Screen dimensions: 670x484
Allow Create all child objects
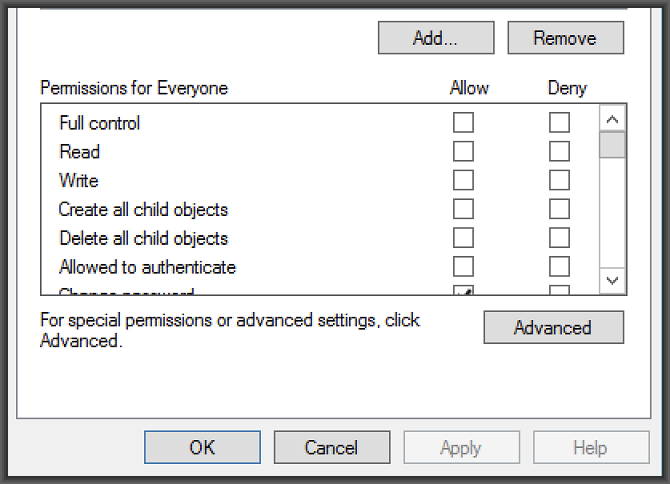coord(463,209)
